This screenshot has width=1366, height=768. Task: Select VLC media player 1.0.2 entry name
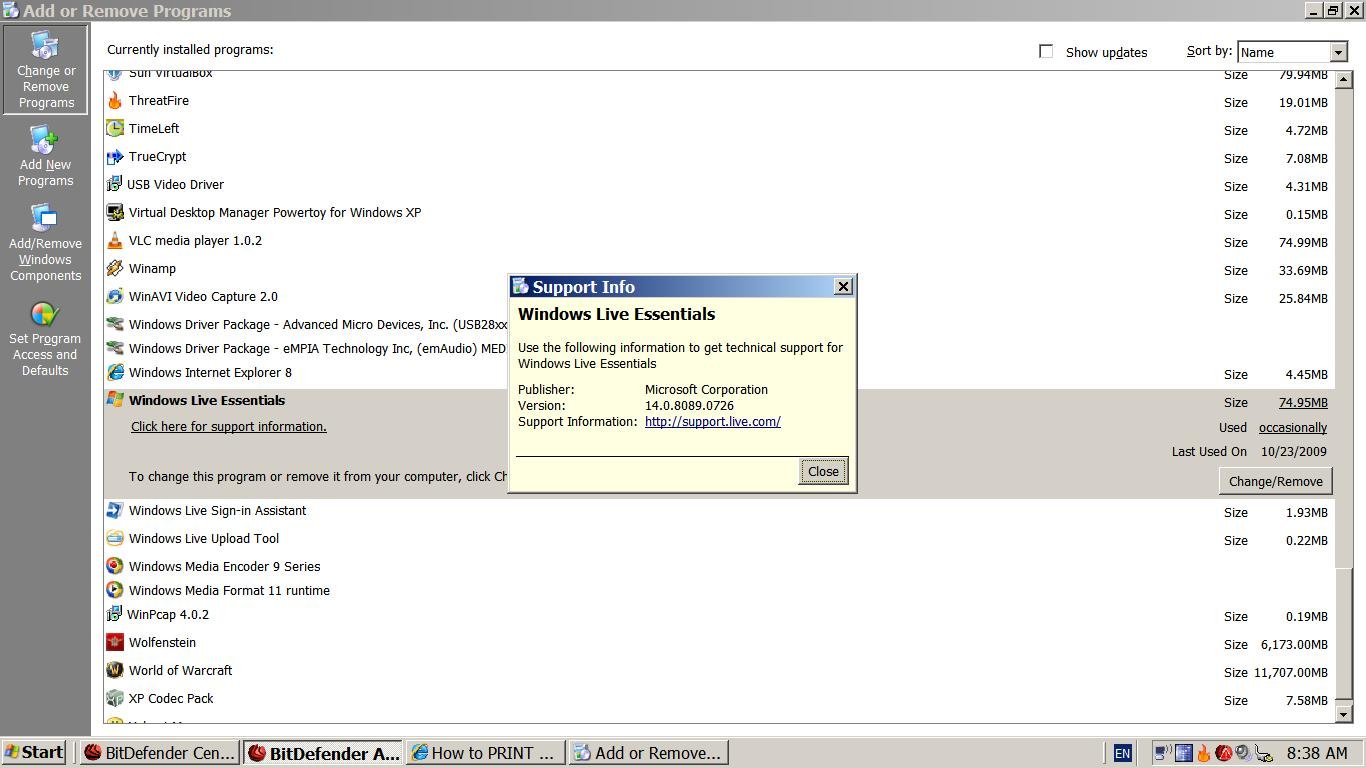195,241
